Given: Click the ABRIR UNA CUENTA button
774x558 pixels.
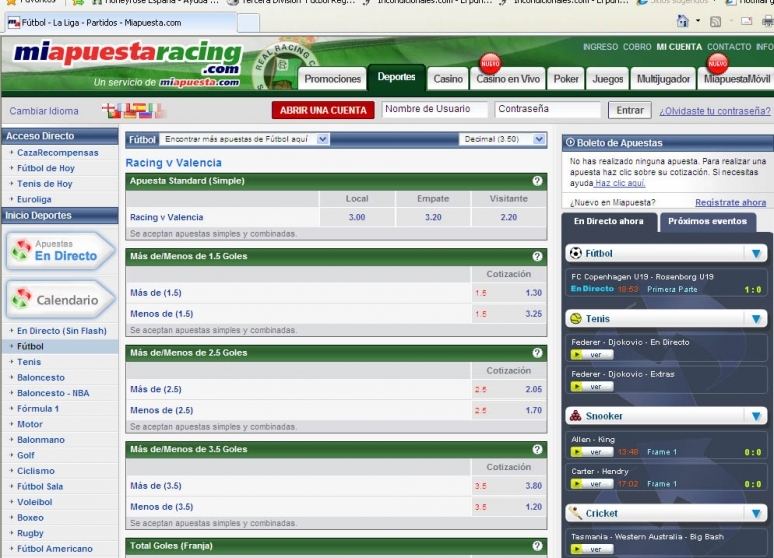Looking at the screenshot, I should pos(323,110).
